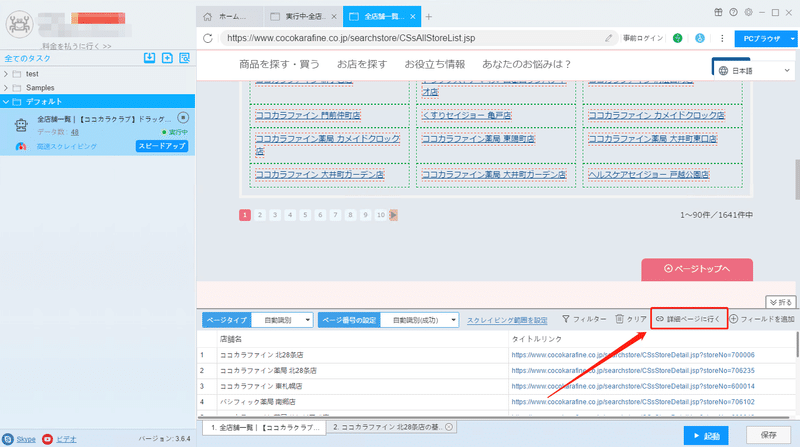Click the data count 48 link
Viewport: 800px width, 447px height.
point(75,132)
